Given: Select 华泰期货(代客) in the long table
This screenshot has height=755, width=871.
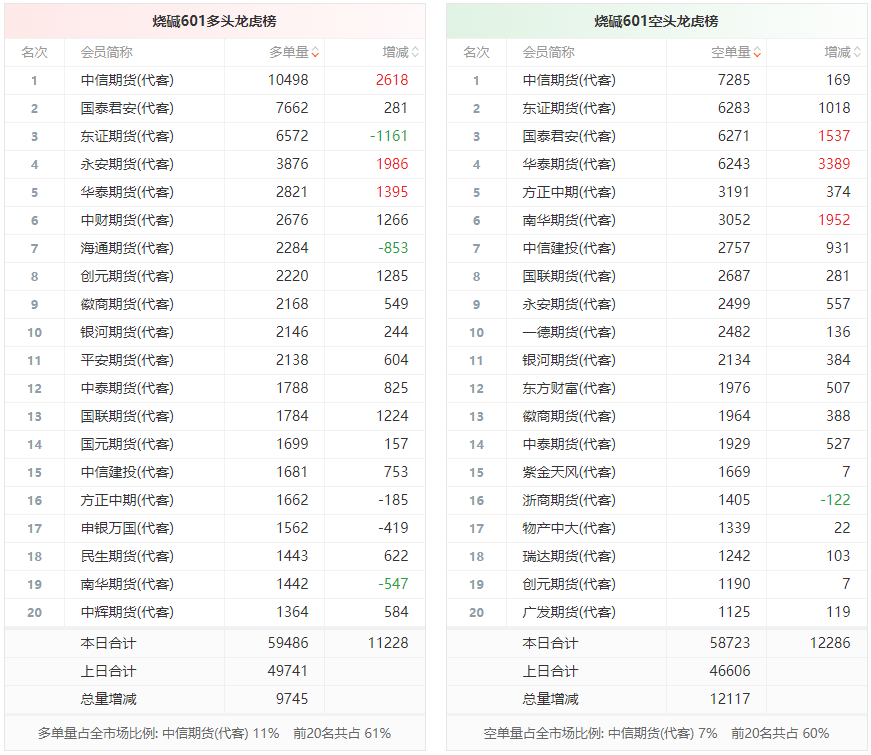Looking at the screenshot, I should pos(127,192).
